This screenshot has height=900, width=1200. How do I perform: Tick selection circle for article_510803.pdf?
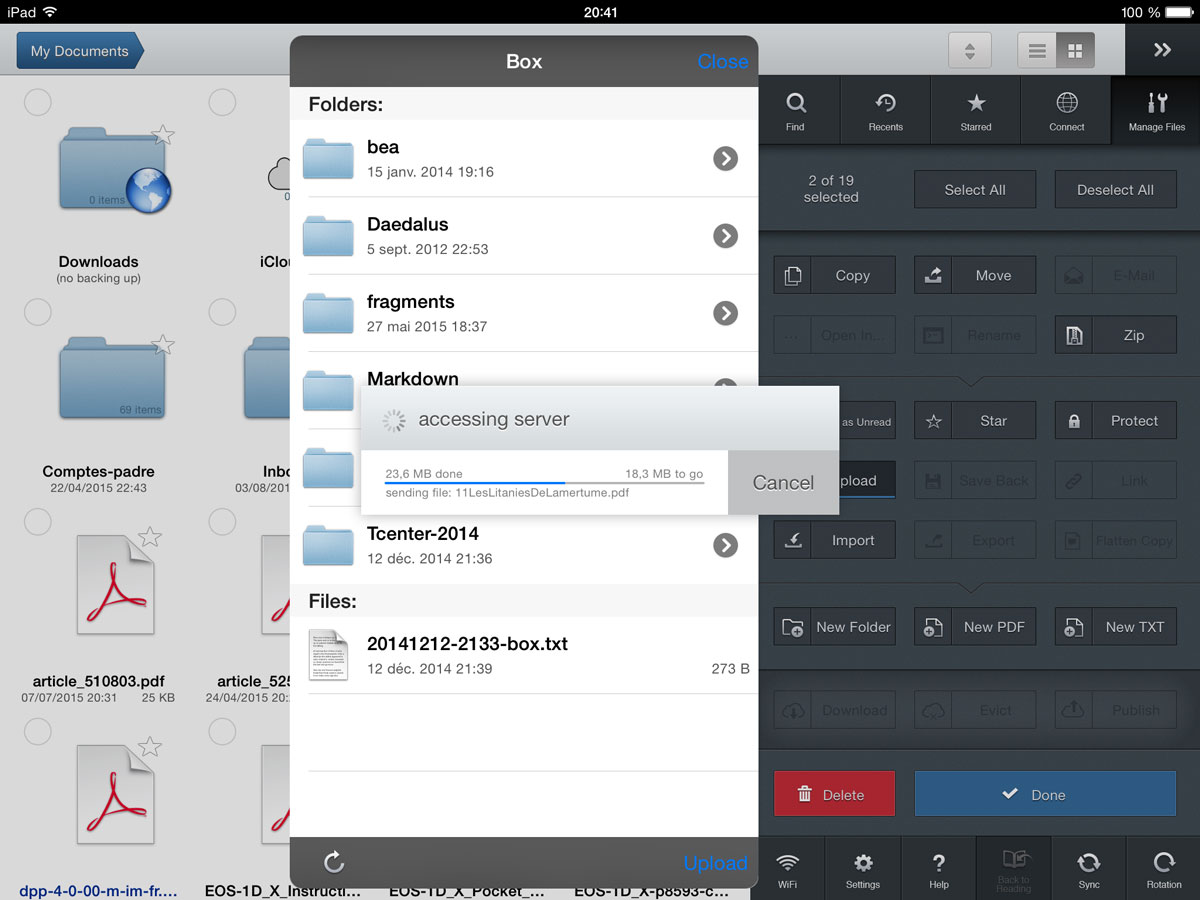(37, 521)
